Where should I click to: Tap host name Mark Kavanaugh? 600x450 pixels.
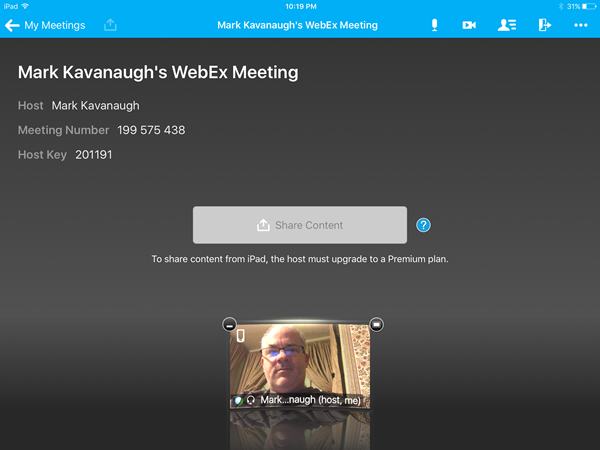click(x=96, y=106)
